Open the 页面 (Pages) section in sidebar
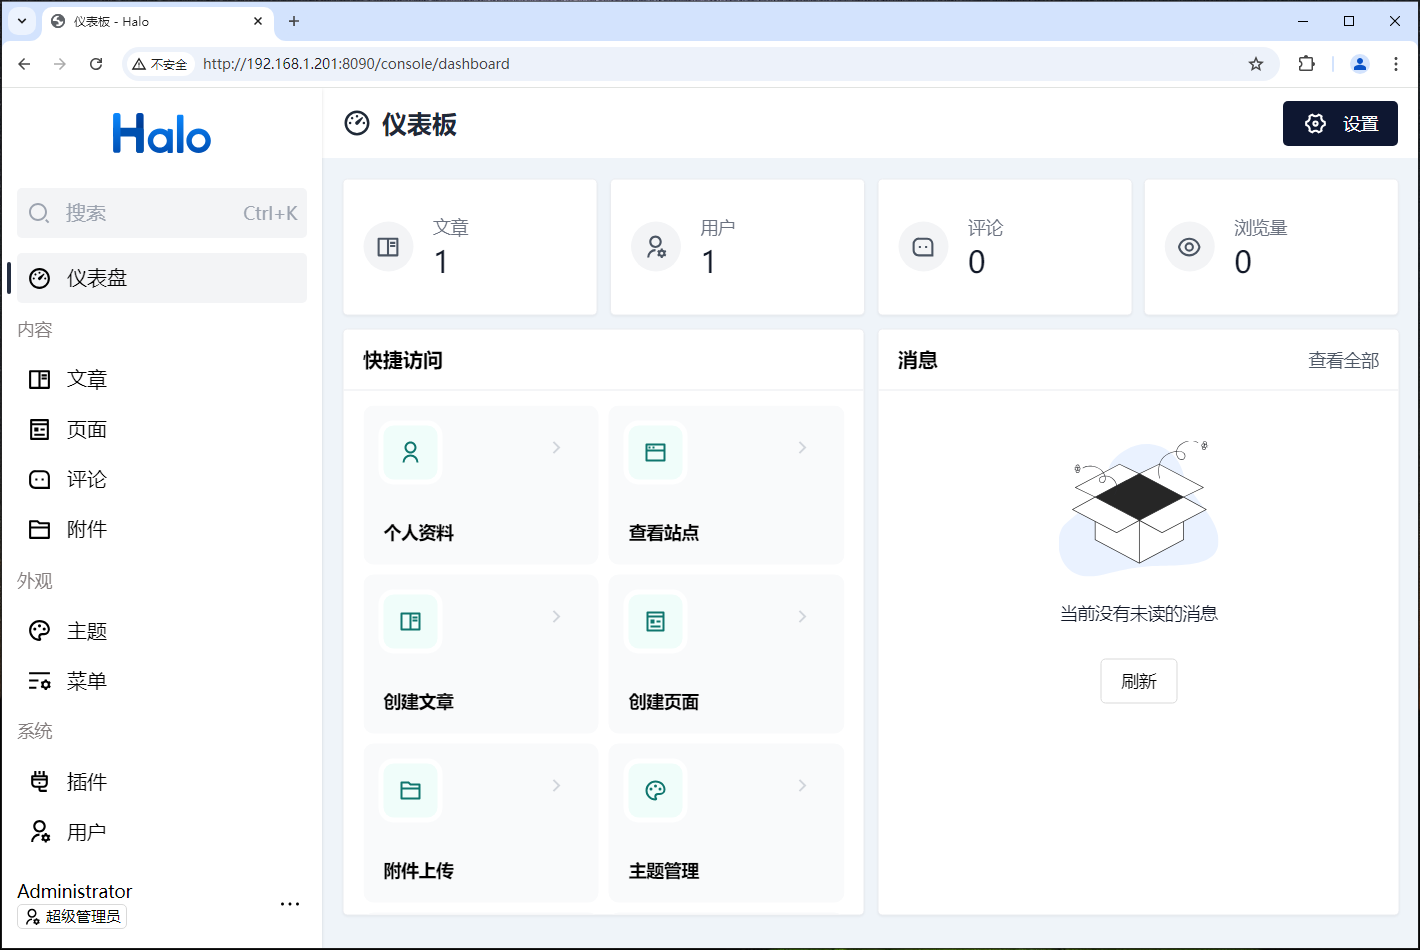 pyautogui.click(x=88, y=429)
